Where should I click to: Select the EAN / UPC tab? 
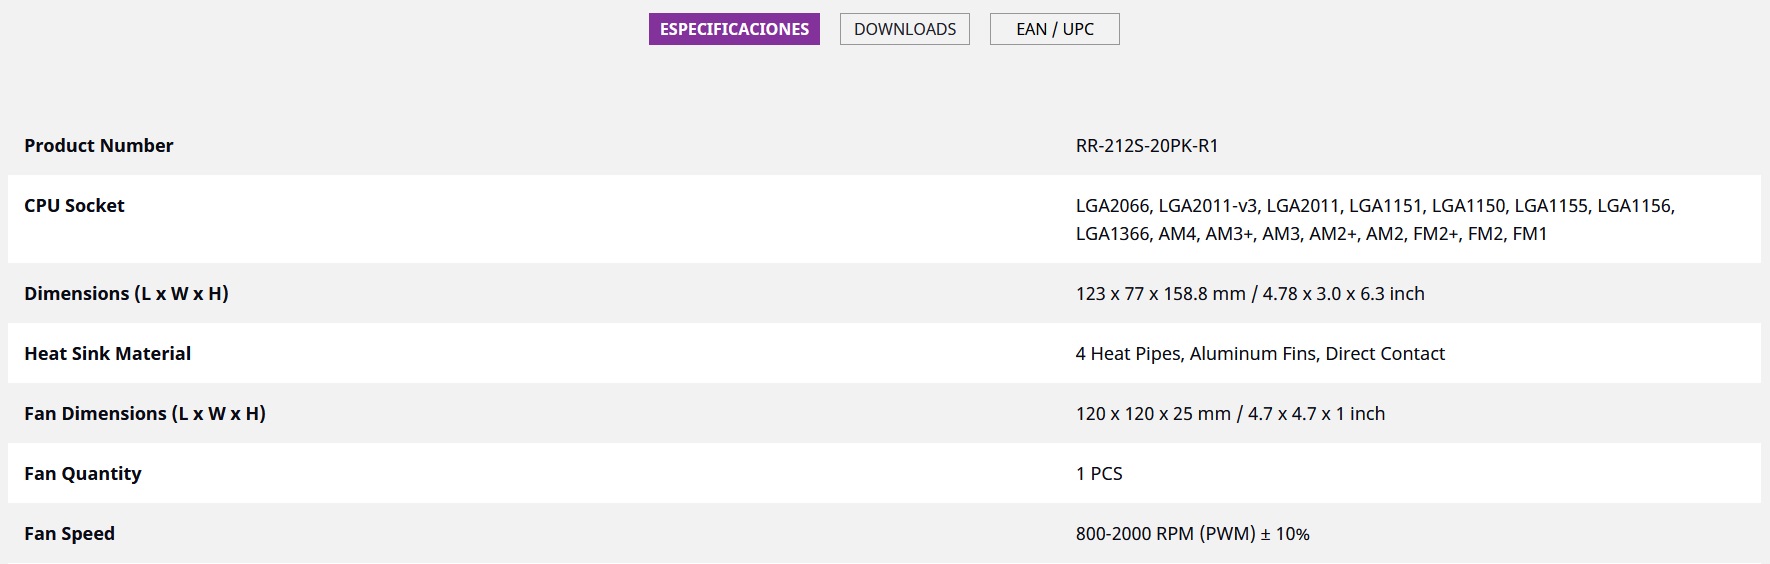[x=1054, y=29]
